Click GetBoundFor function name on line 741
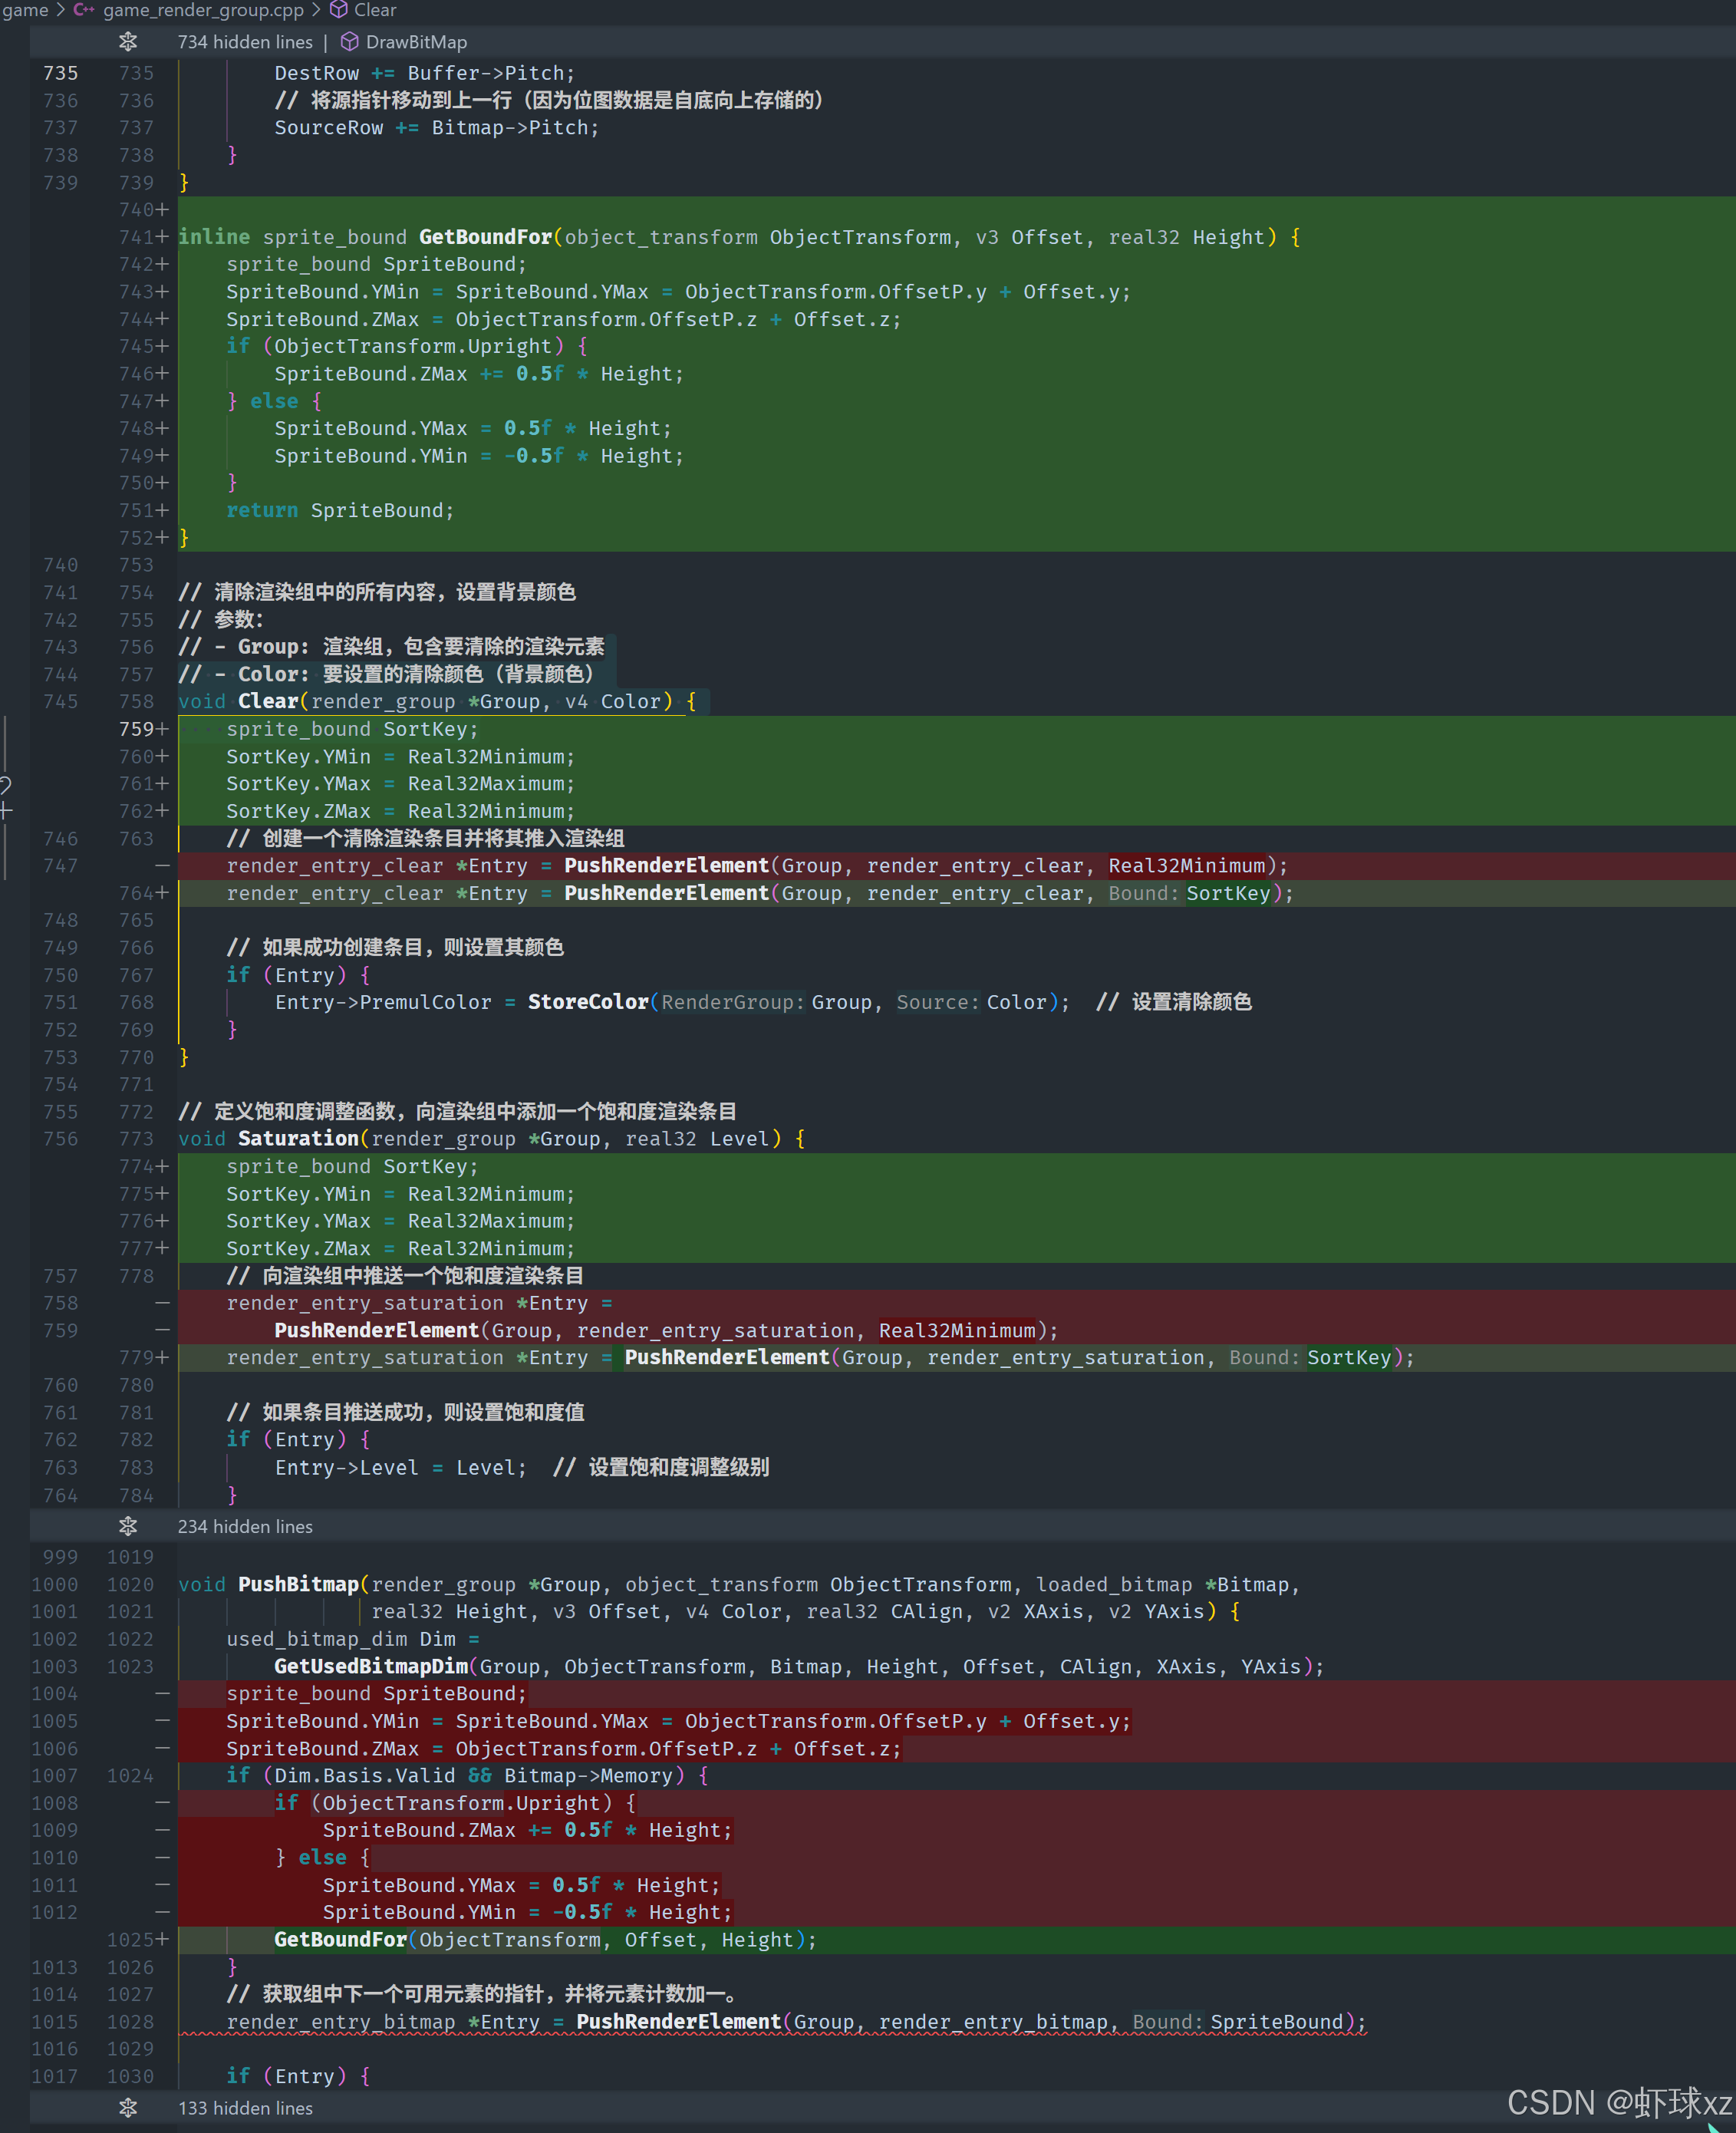 (x=485, y=237)
